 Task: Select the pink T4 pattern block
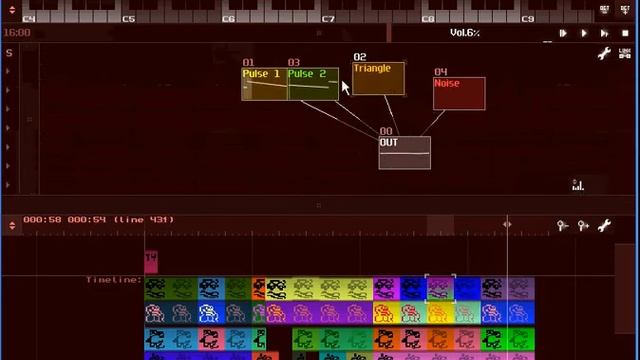pos(151,262)
